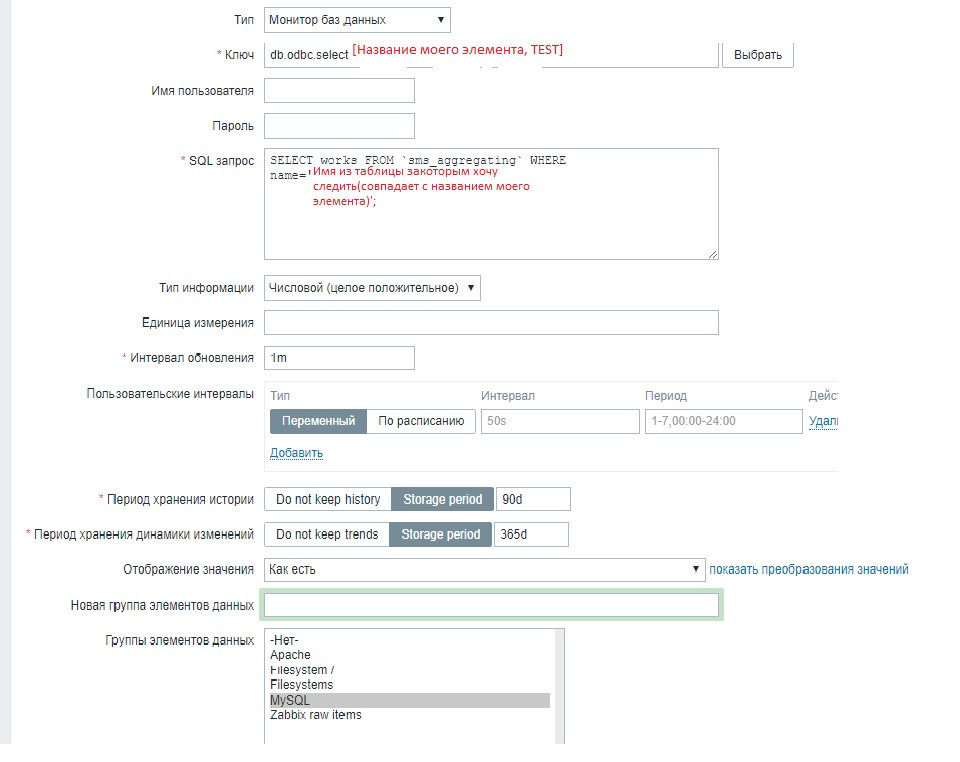
Task: Select Apache in the application groups list
Action: tap(290, 655)
